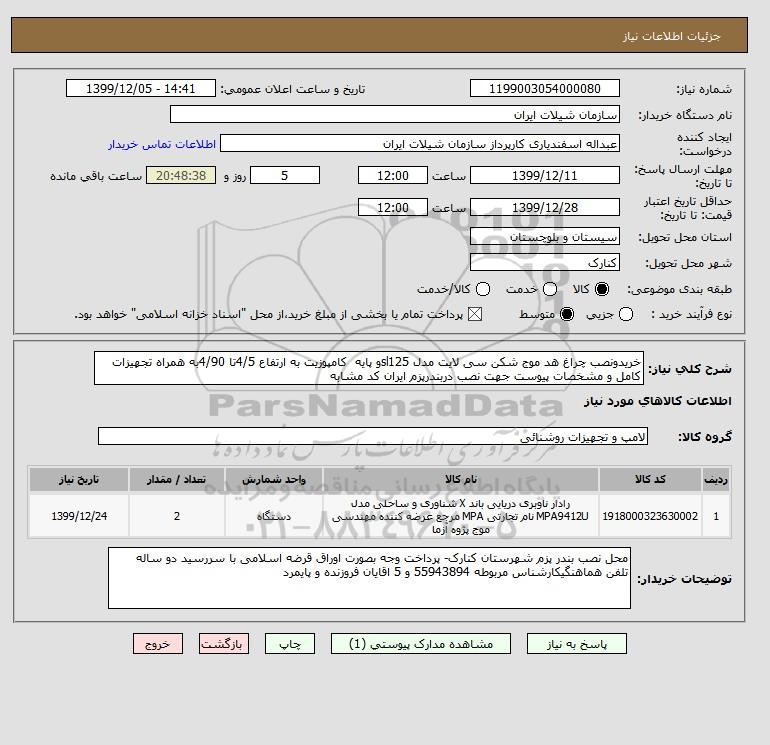Click the کنارک city field

point(545,263)
